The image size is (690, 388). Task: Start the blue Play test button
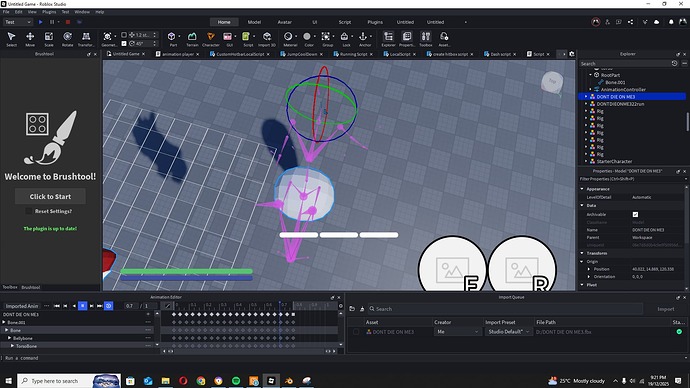[x=40, y=22]
